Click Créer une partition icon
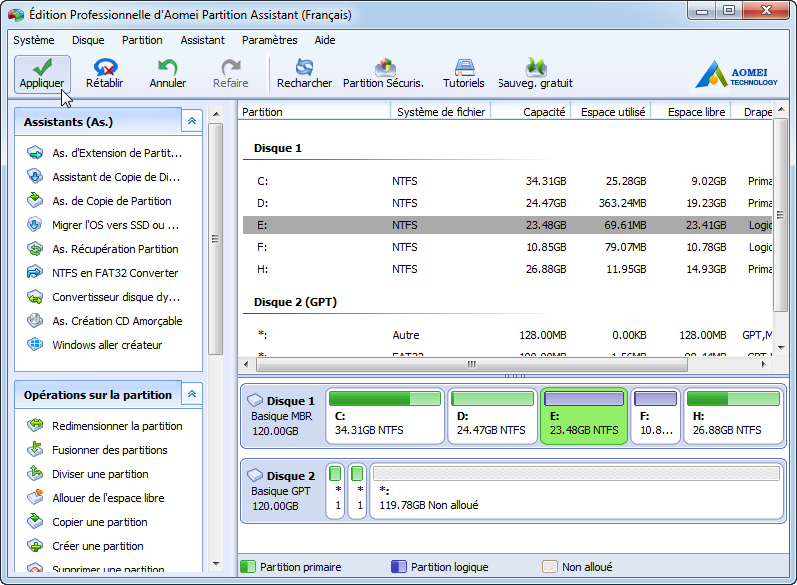Viewport: 797px width, 585px height. pos(35,545)
